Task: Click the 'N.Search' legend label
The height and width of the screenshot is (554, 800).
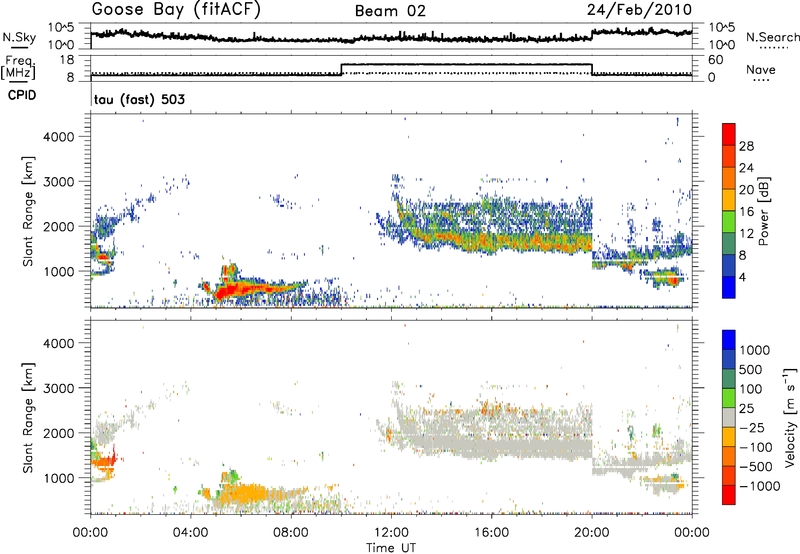Action: [772, 37]
